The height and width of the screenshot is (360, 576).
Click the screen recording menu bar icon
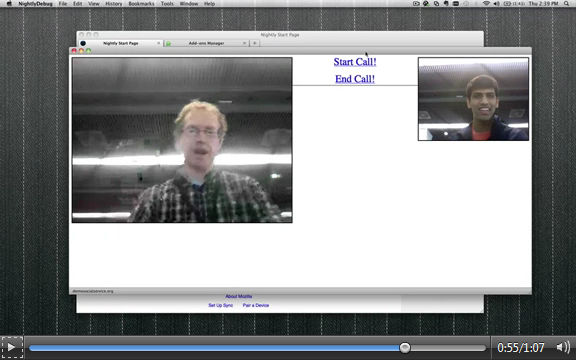416,4
